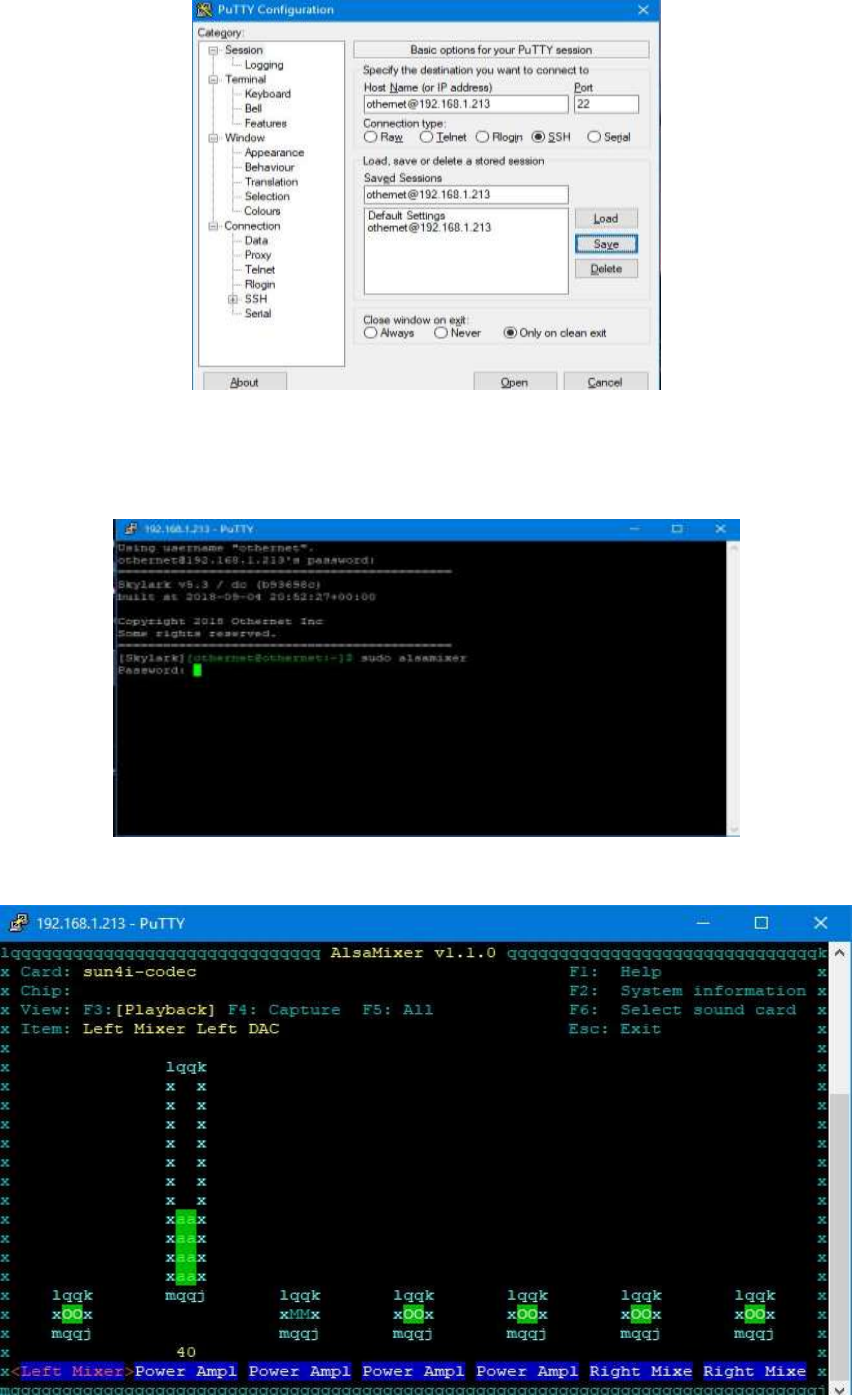Image resolution: width=852 pixels, height=1395 pixels.
Task: Click the Cancel button
Action: (x=605, y=382)
